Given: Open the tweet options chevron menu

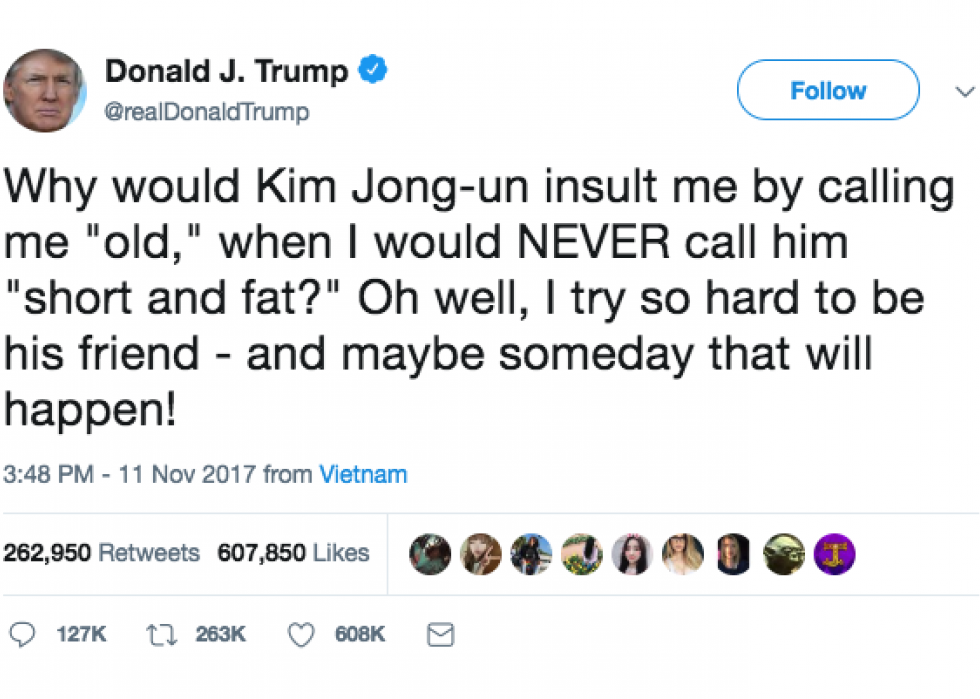Looking at the screenshot, I should point(965,91).
